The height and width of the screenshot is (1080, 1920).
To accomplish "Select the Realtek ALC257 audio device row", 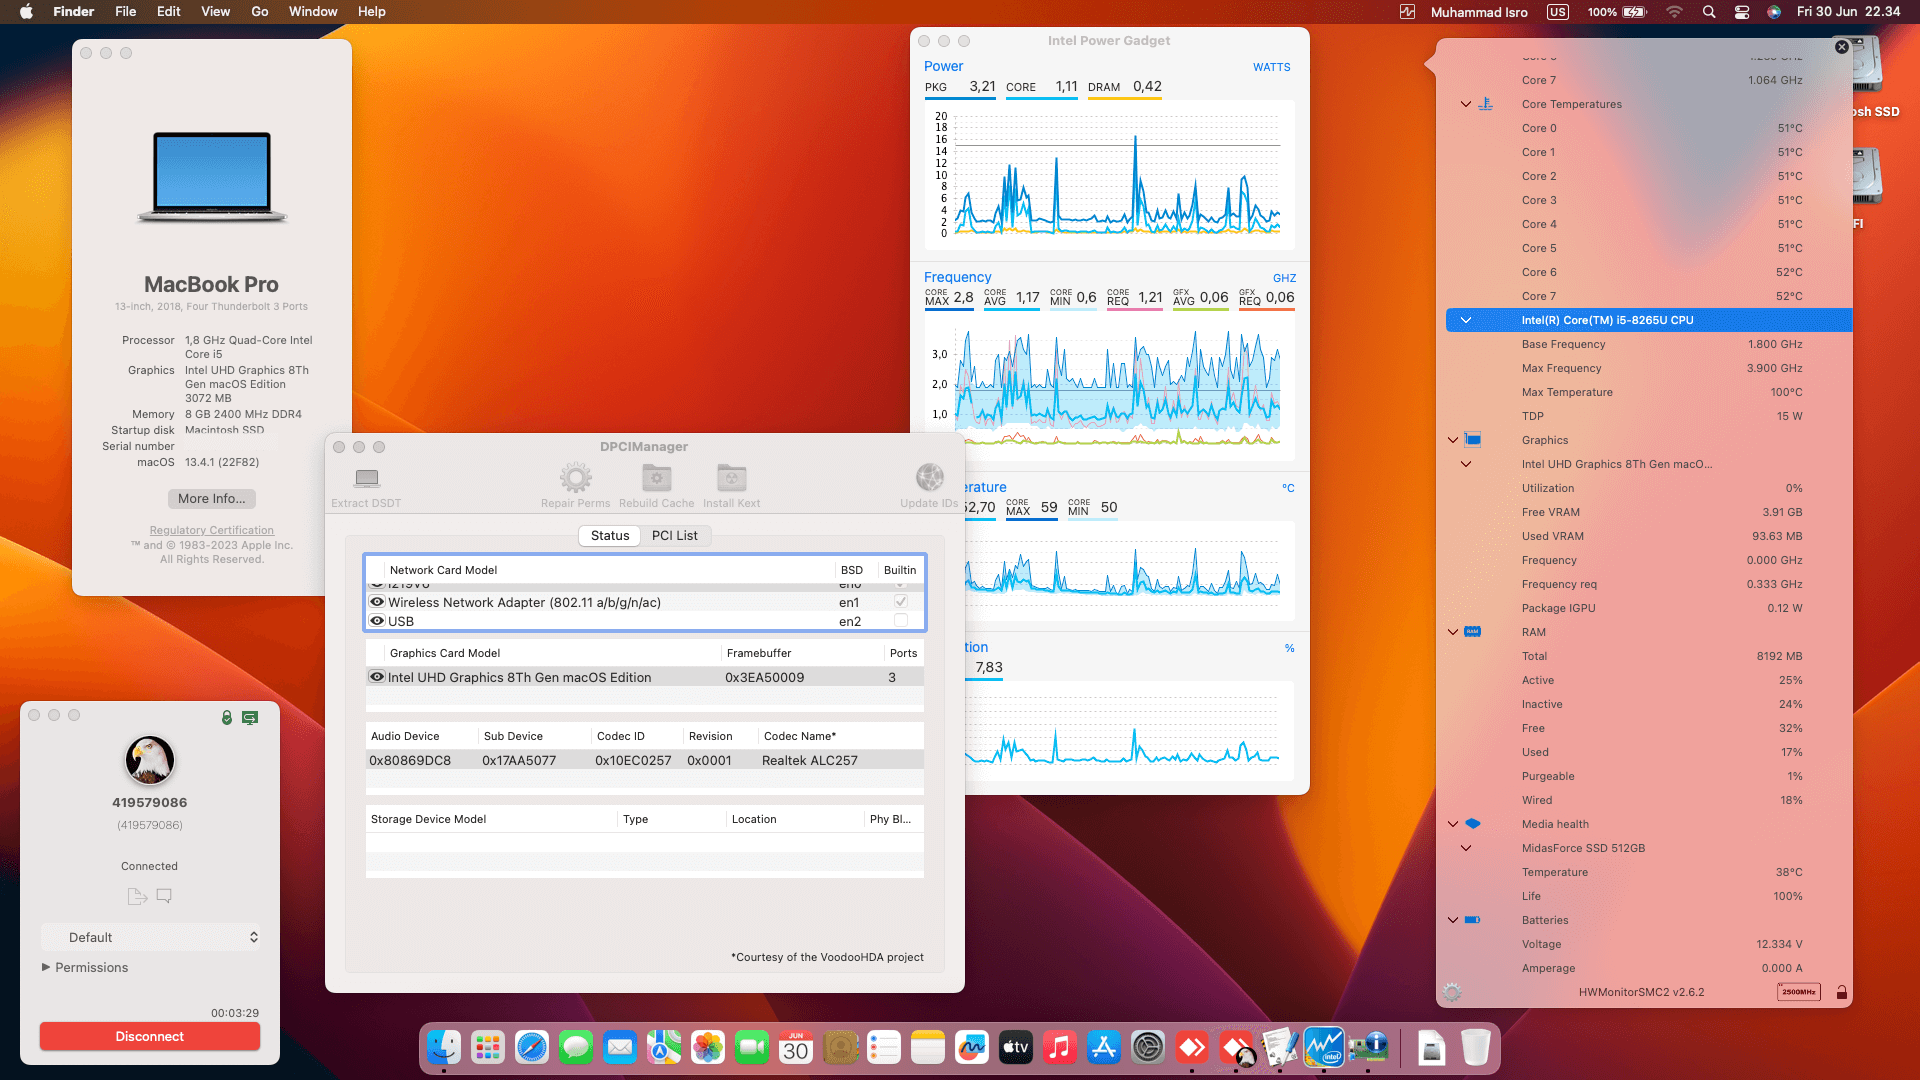I will [645, 760].
